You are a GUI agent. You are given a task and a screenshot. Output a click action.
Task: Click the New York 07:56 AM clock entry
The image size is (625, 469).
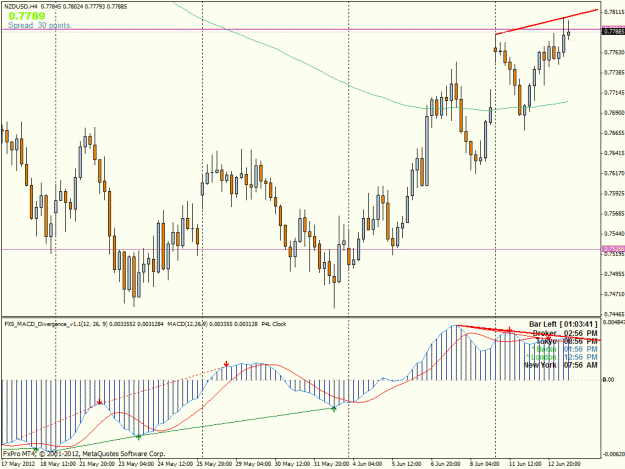560,365
